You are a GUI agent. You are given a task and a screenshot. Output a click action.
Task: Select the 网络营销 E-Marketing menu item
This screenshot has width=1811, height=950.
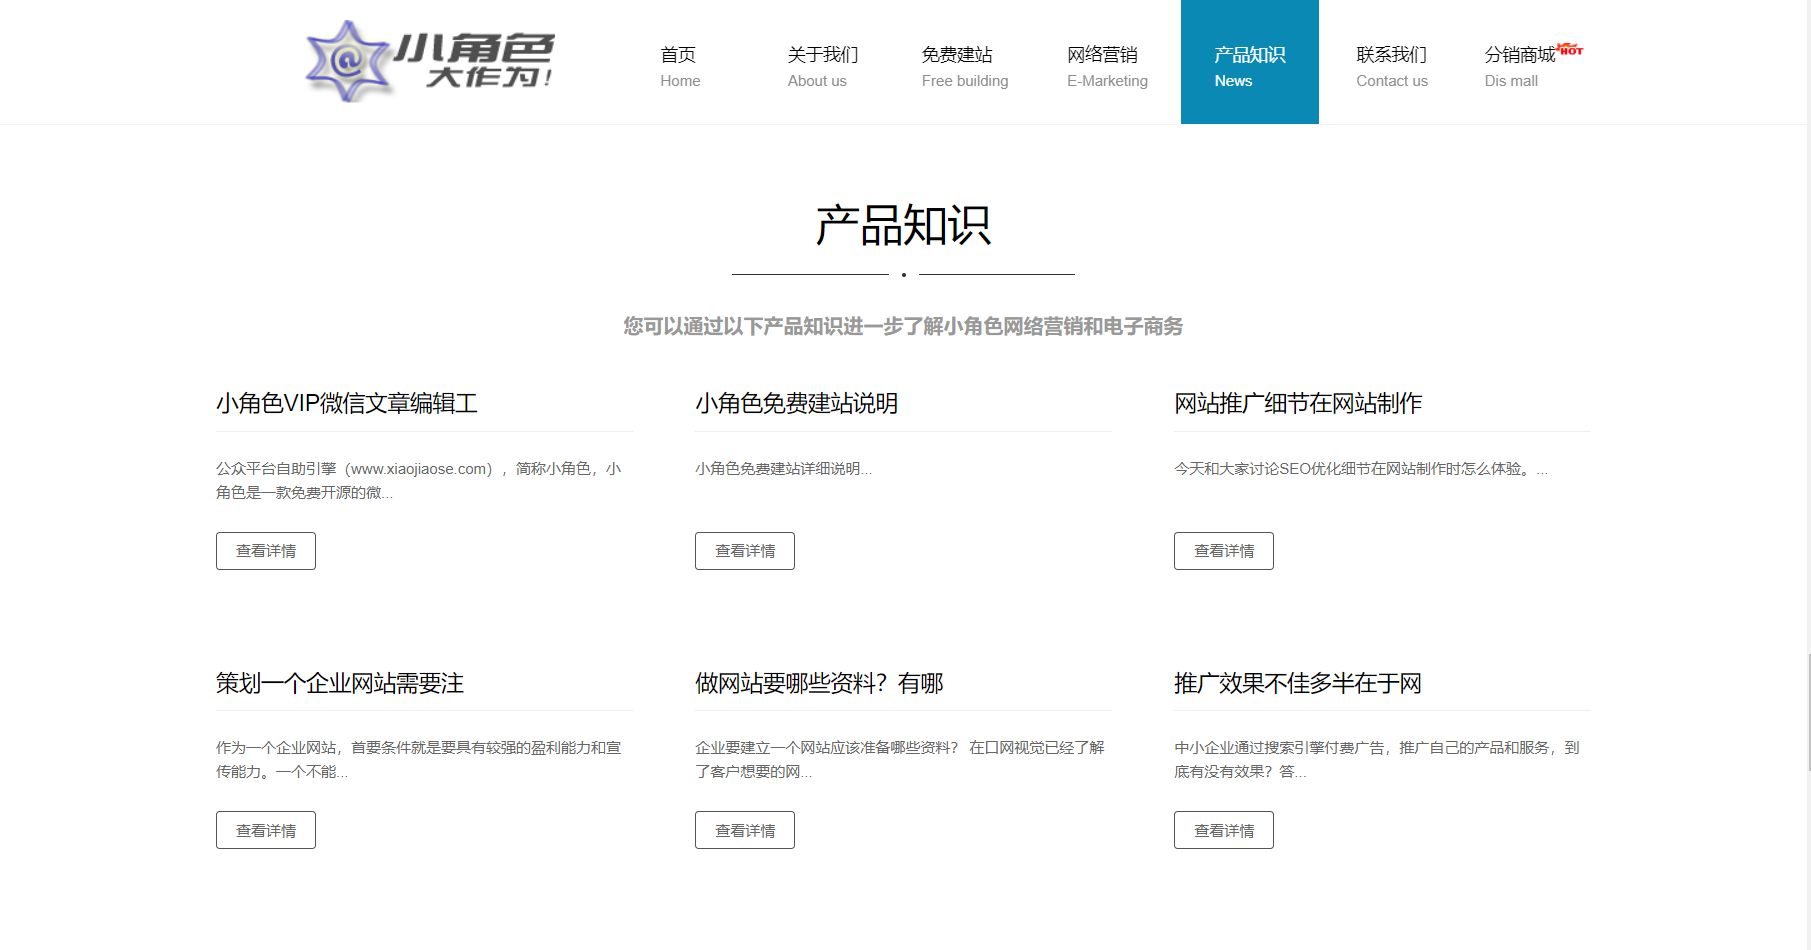[x=1106, y=66]
